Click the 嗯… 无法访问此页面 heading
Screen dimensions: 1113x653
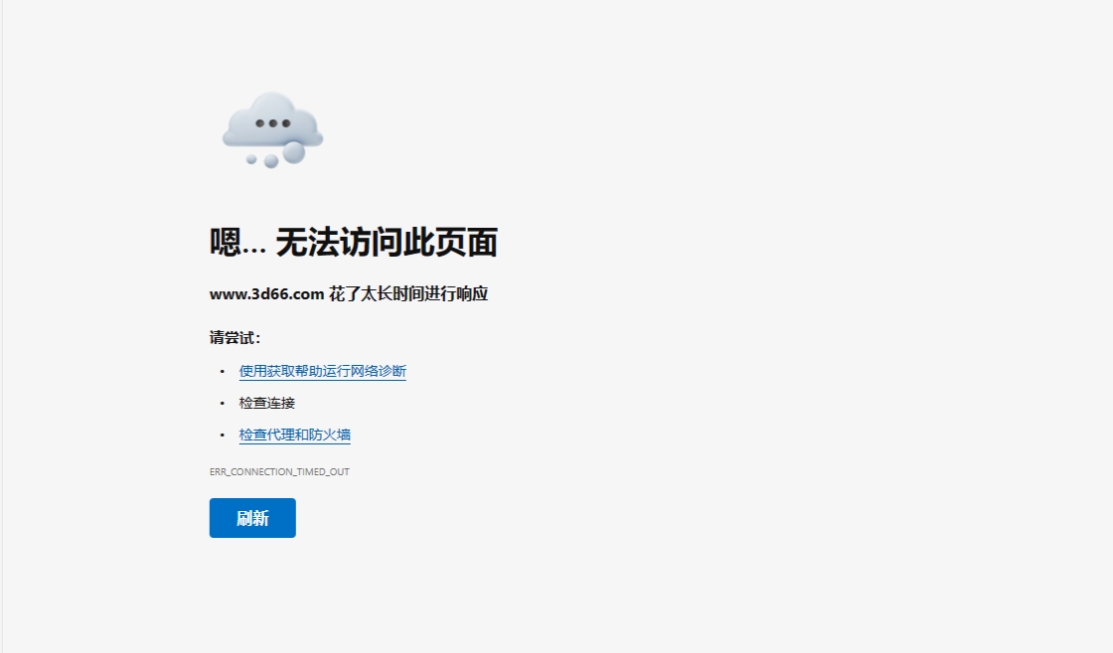[353, 242]
